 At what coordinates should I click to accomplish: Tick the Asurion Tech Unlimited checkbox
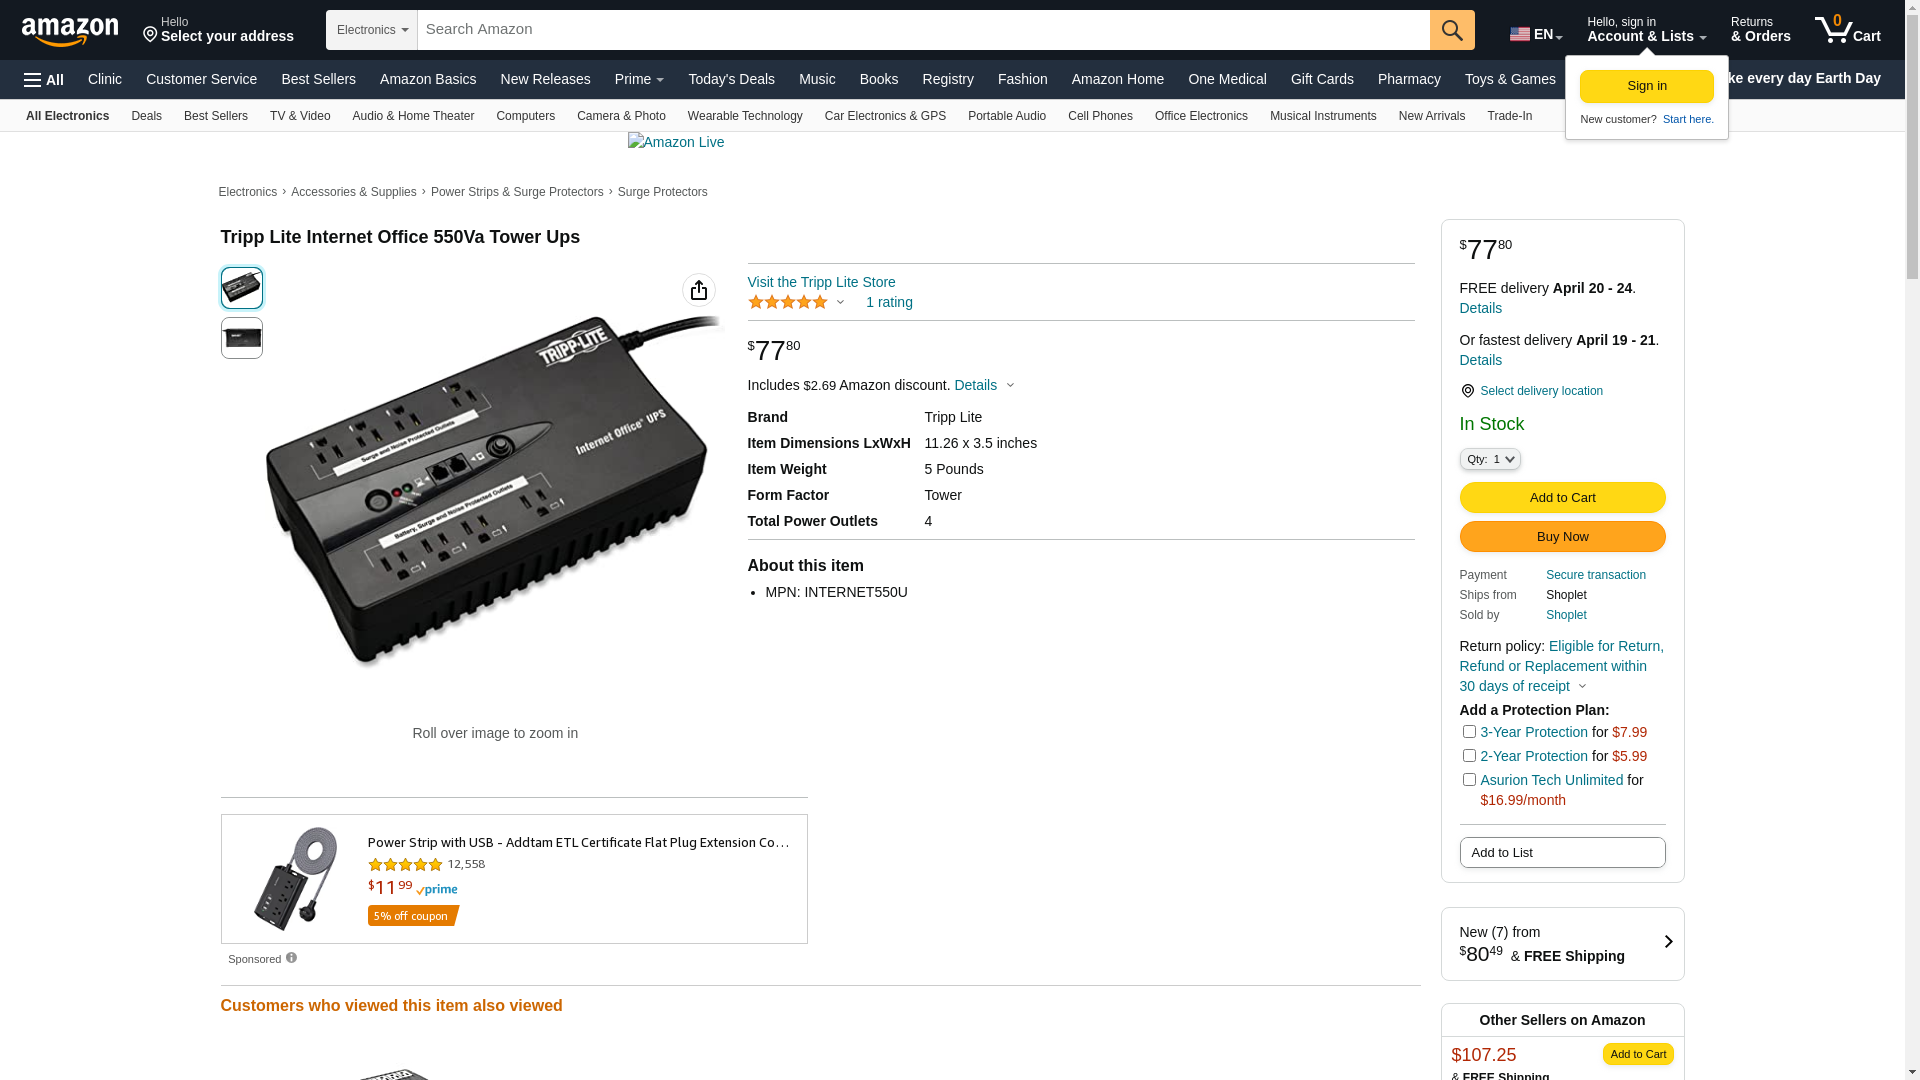click(x=1469, y=780)
